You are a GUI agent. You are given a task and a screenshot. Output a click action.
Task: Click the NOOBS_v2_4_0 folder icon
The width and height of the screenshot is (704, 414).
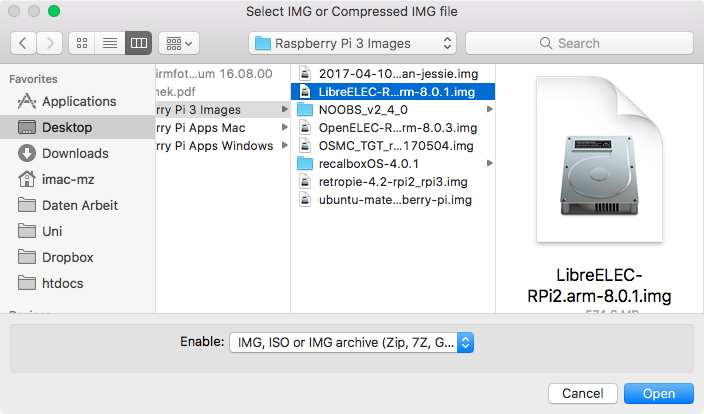click(305, 110)
